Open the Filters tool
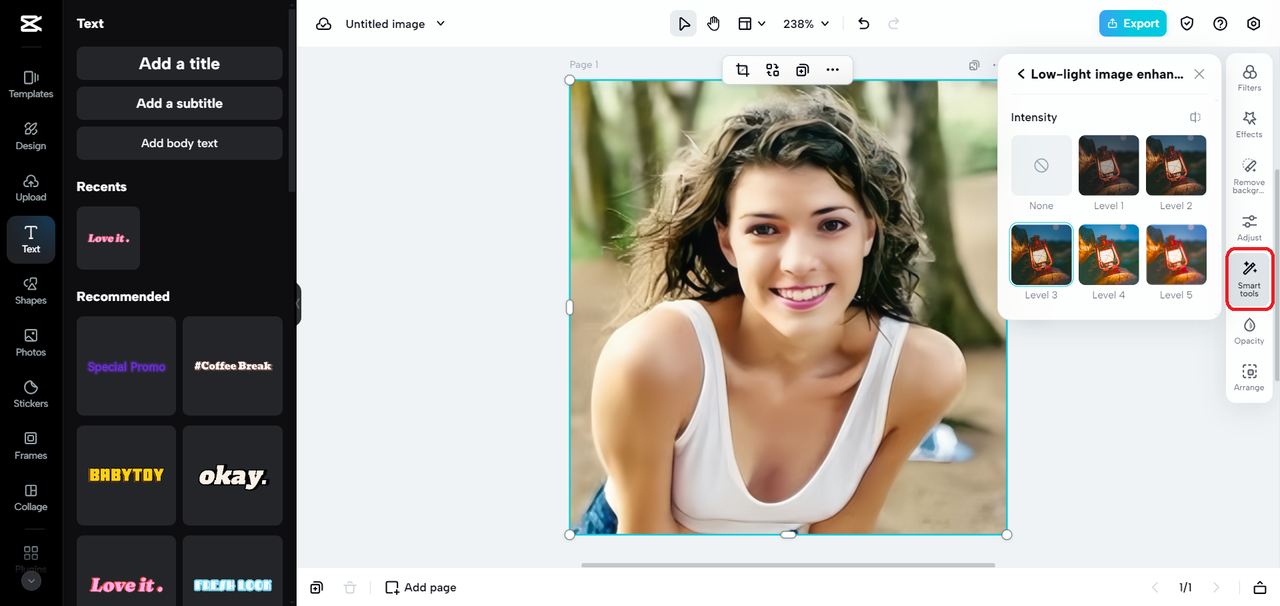Viewport: 1280px width, 606px height. click(x=1249, y=78)
